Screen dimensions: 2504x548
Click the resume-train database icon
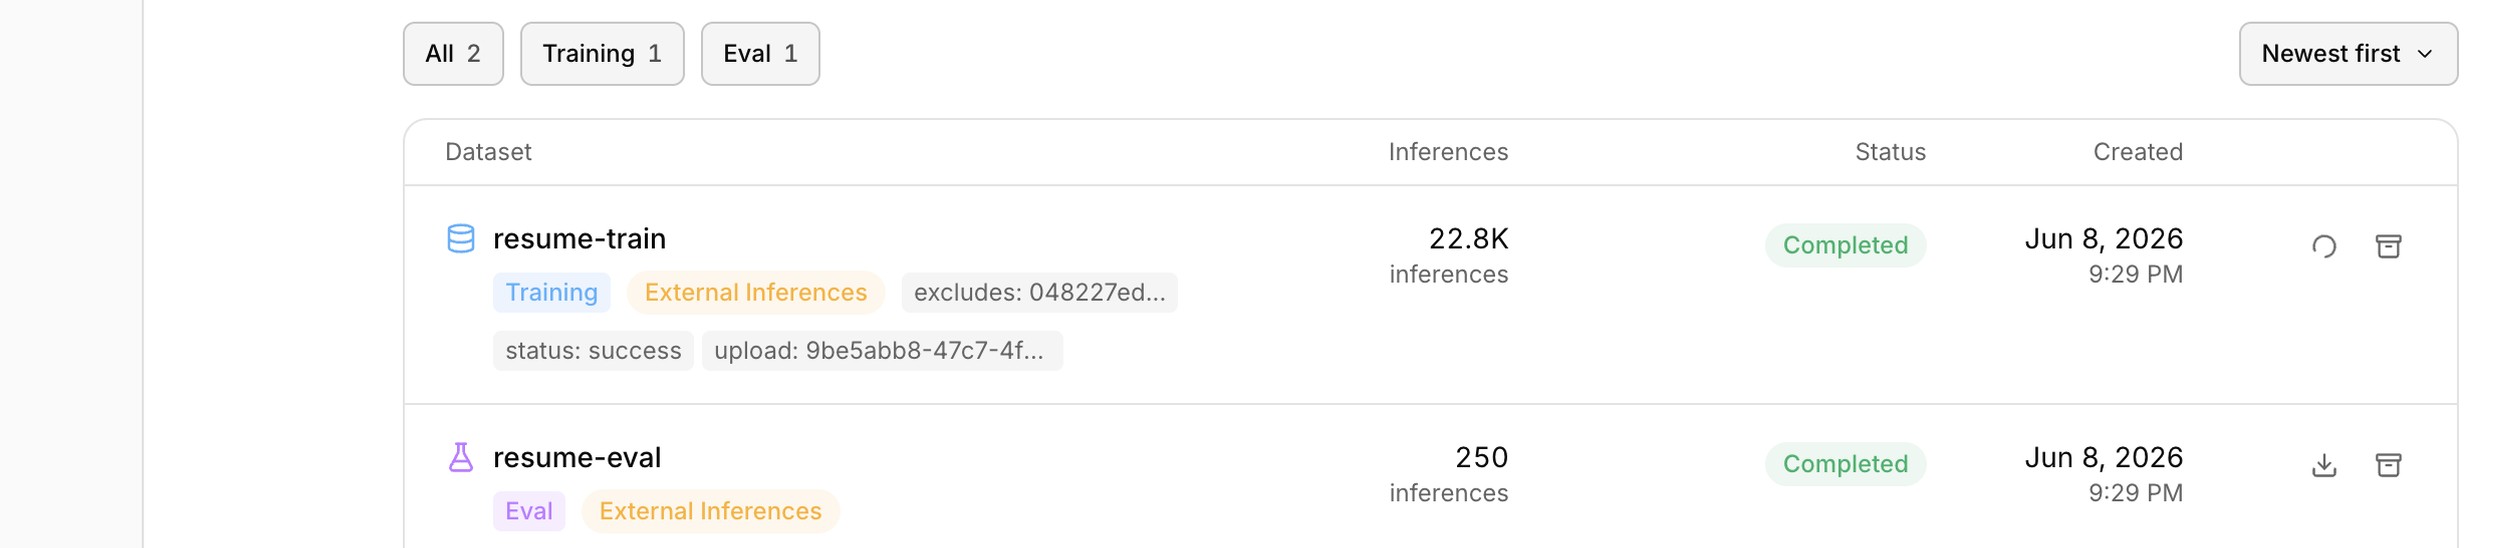point(460,239)
